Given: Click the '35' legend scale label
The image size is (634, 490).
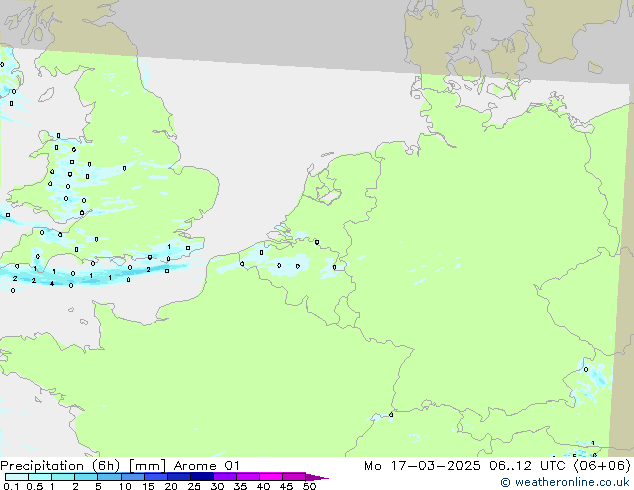Looking at the screenshot, I should click(240, 486).
